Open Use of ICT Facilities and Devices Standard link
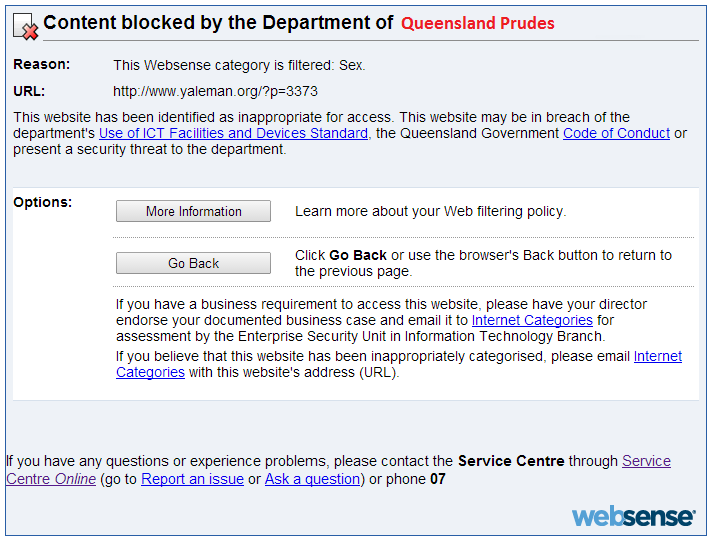711x540 pixels. click(x=233, y=133)
